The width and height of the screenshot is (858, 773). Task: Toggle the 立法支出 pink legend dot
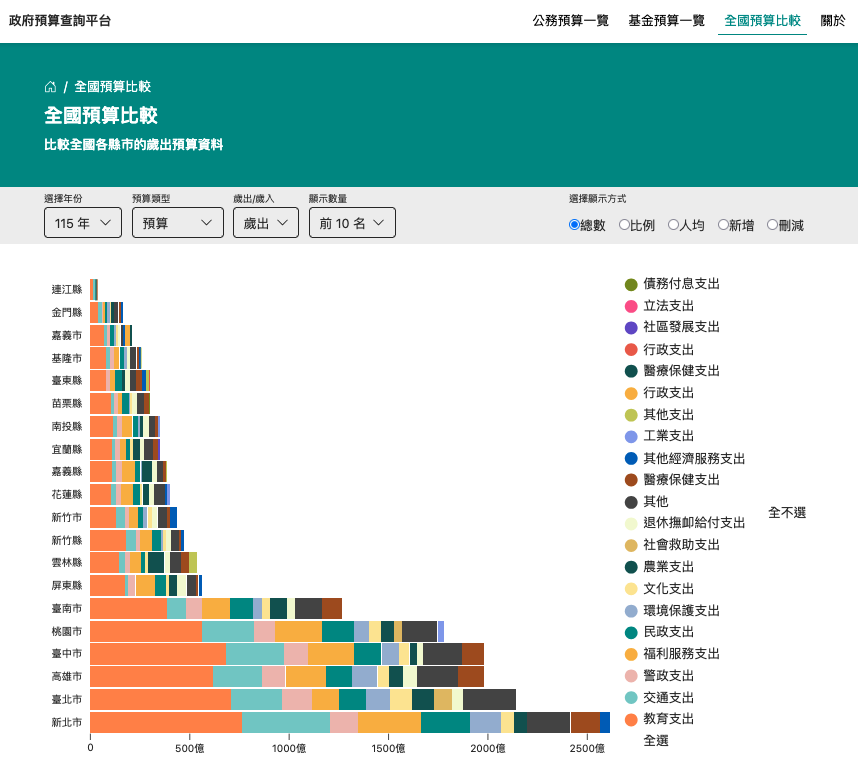tap(631, 306)
